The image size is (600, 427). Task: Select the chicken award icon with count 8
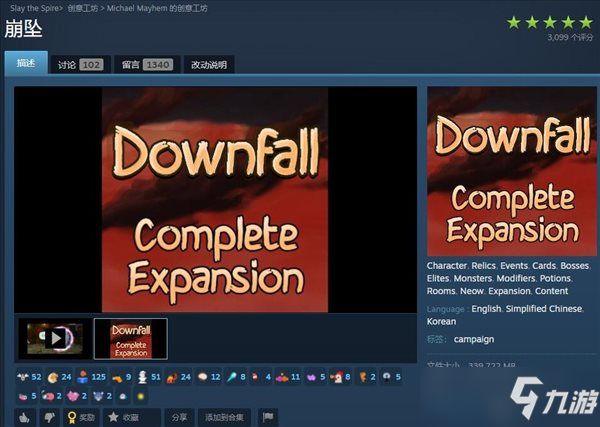coord(340,377)
